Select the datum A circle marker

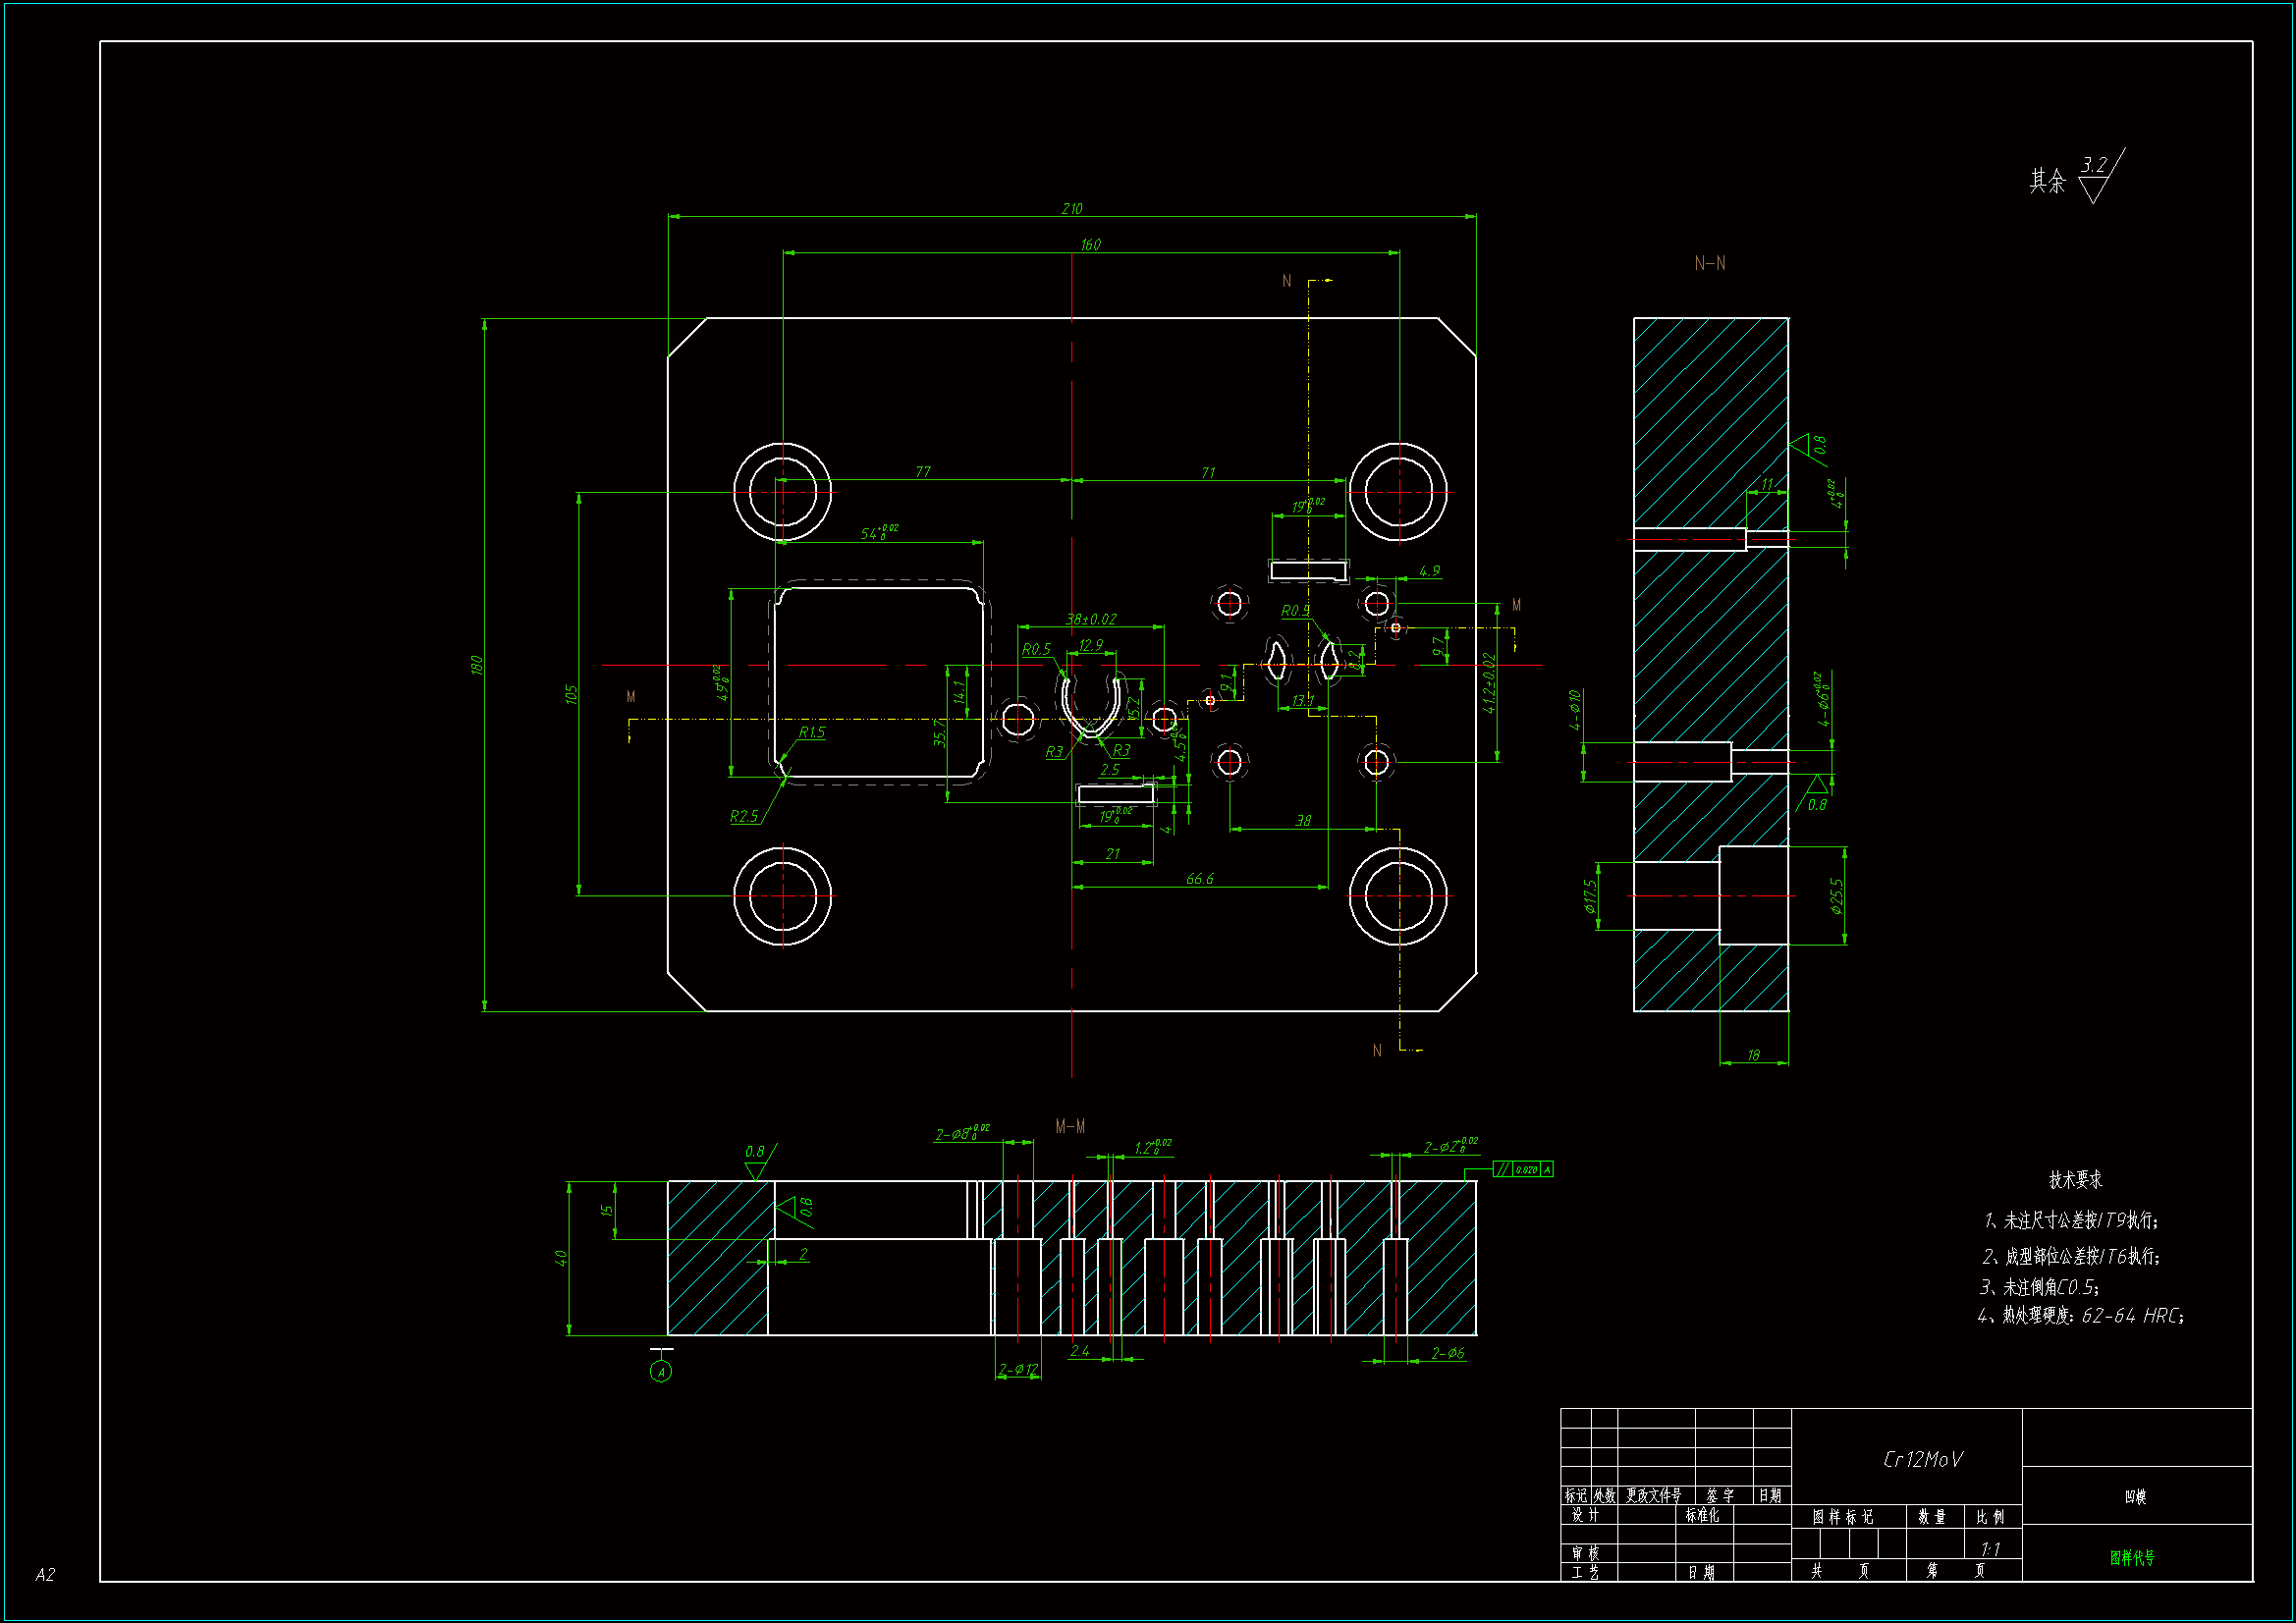(x=661, y=1372)
